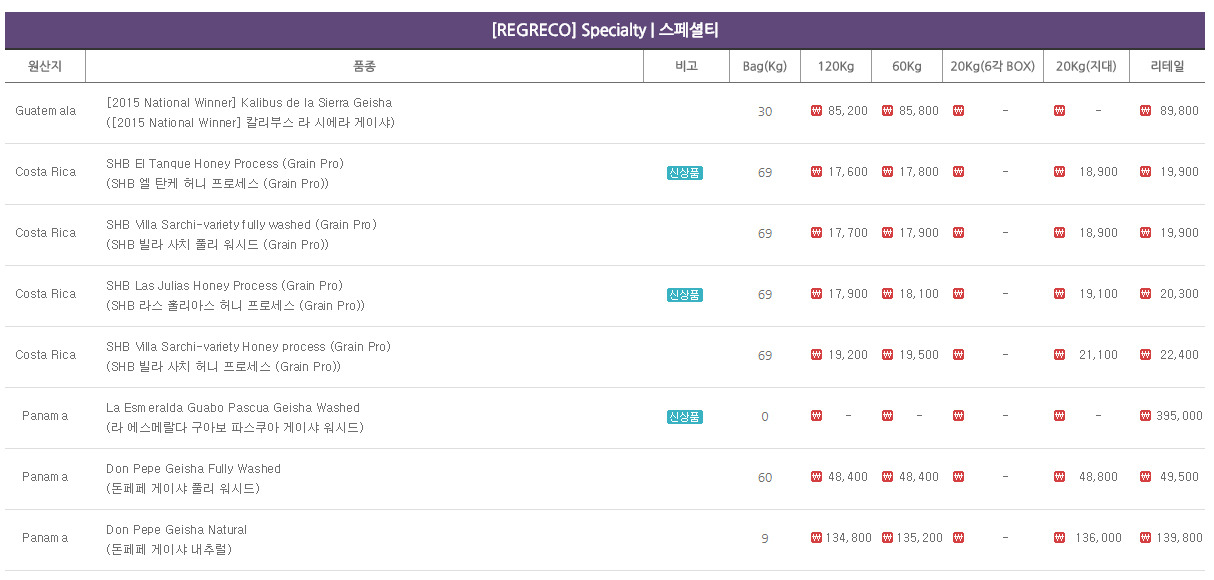Image resolution: width=1214 pixels, height=580 pixels.
Task: Click the Bag(Kg) column header
Action: click(x=765, y=66)
